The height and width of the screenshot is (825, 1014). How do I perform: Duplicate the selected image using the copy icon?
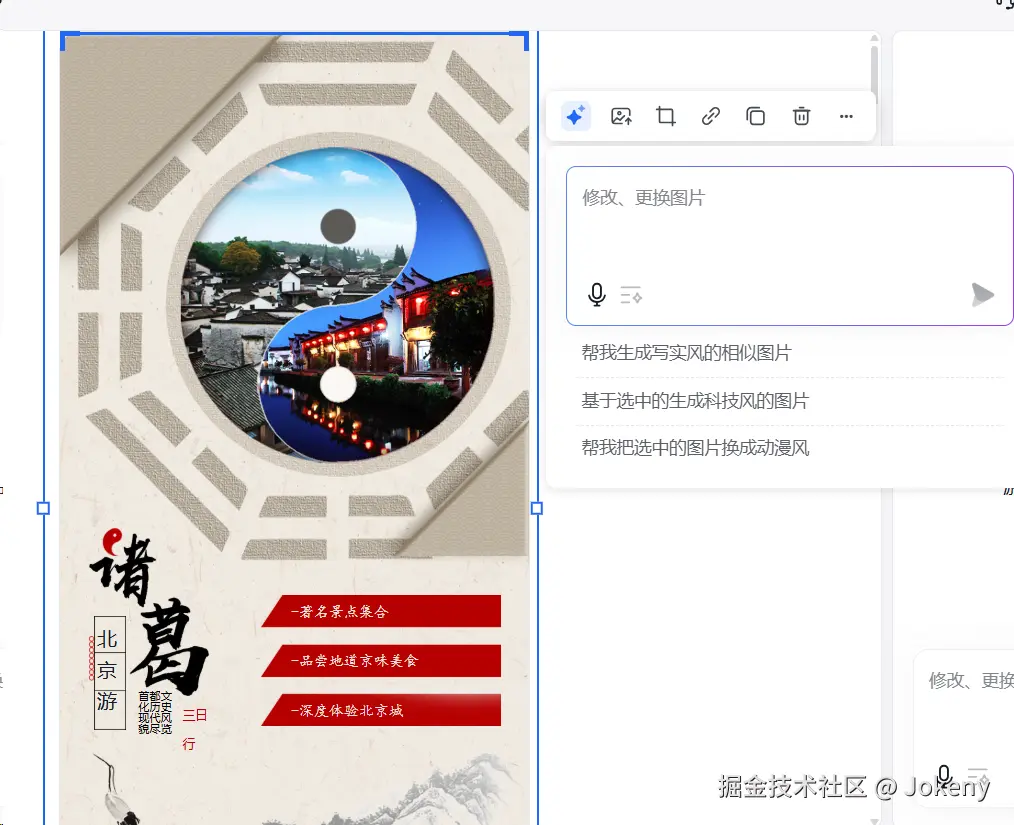click(755, 116)
